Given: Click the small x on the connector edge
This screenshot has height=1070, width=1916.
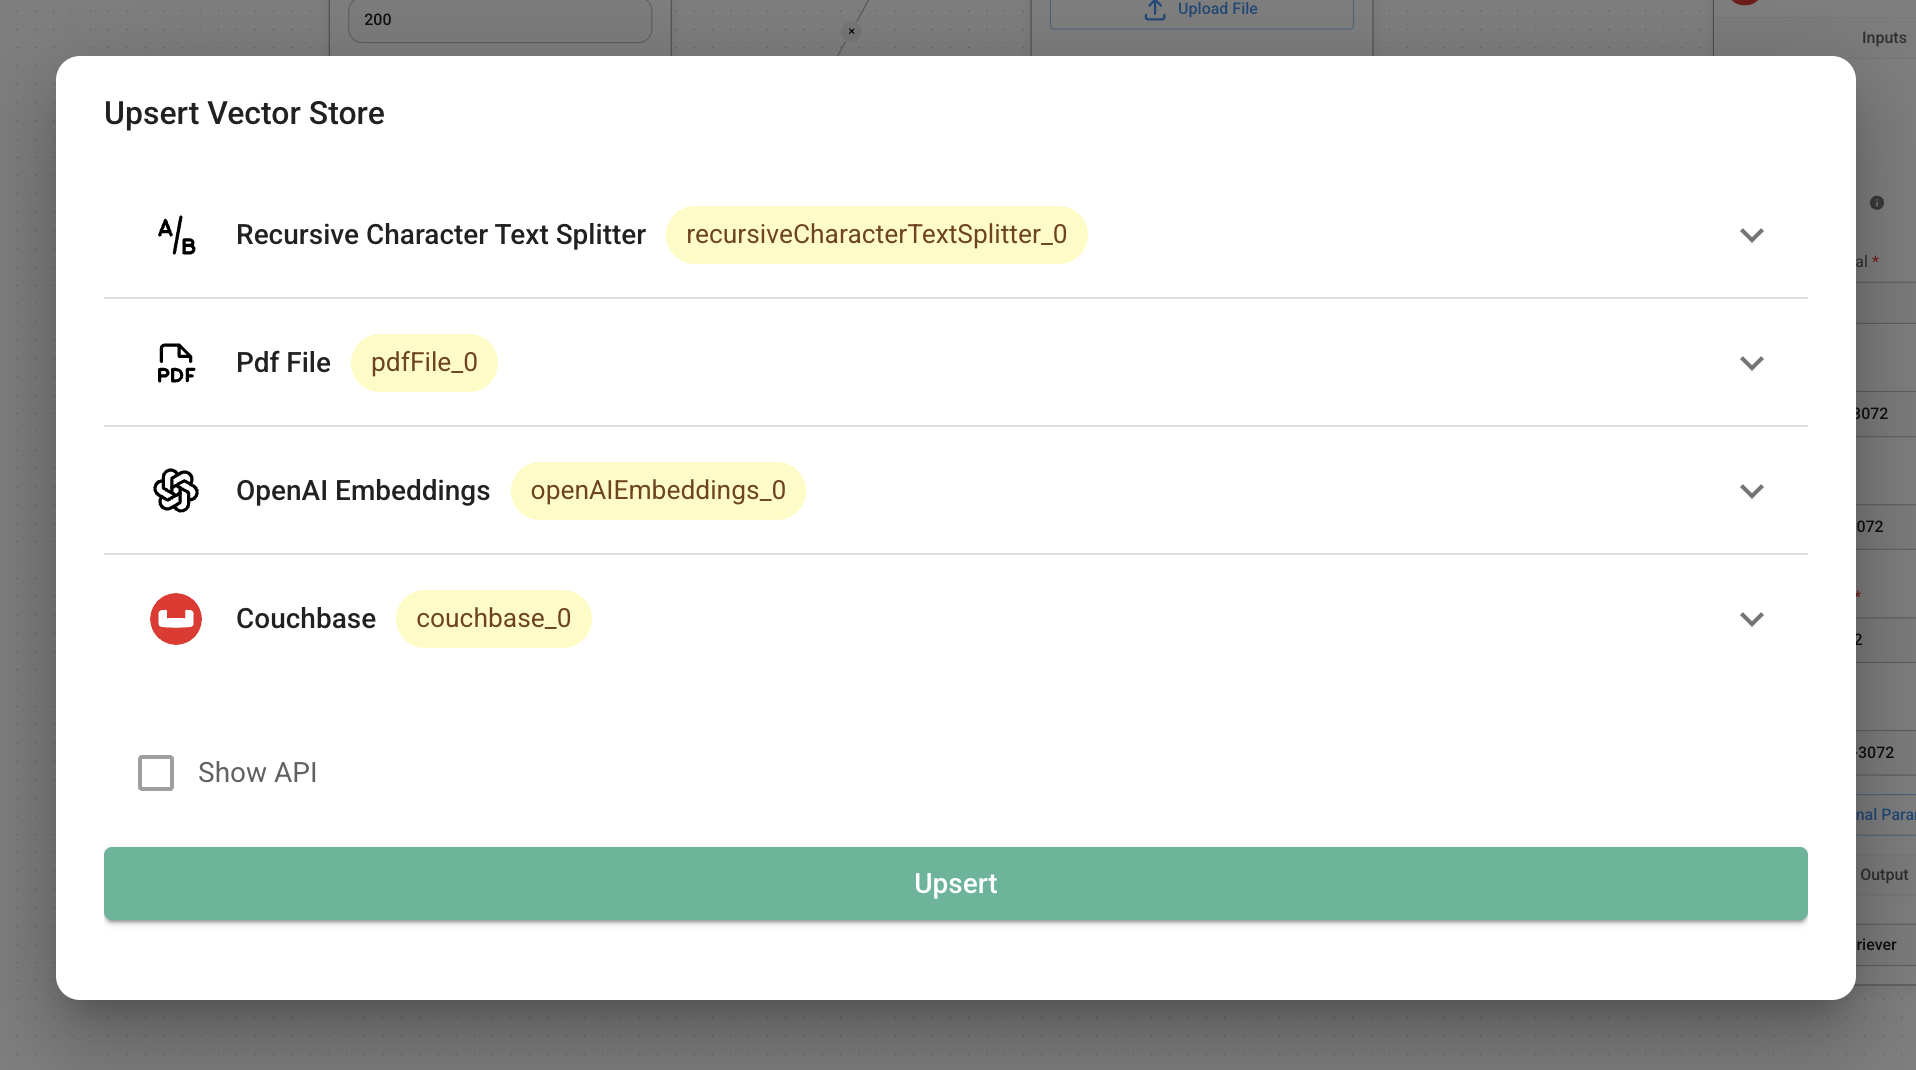Looking at the screenshot, I should [852, 31].
